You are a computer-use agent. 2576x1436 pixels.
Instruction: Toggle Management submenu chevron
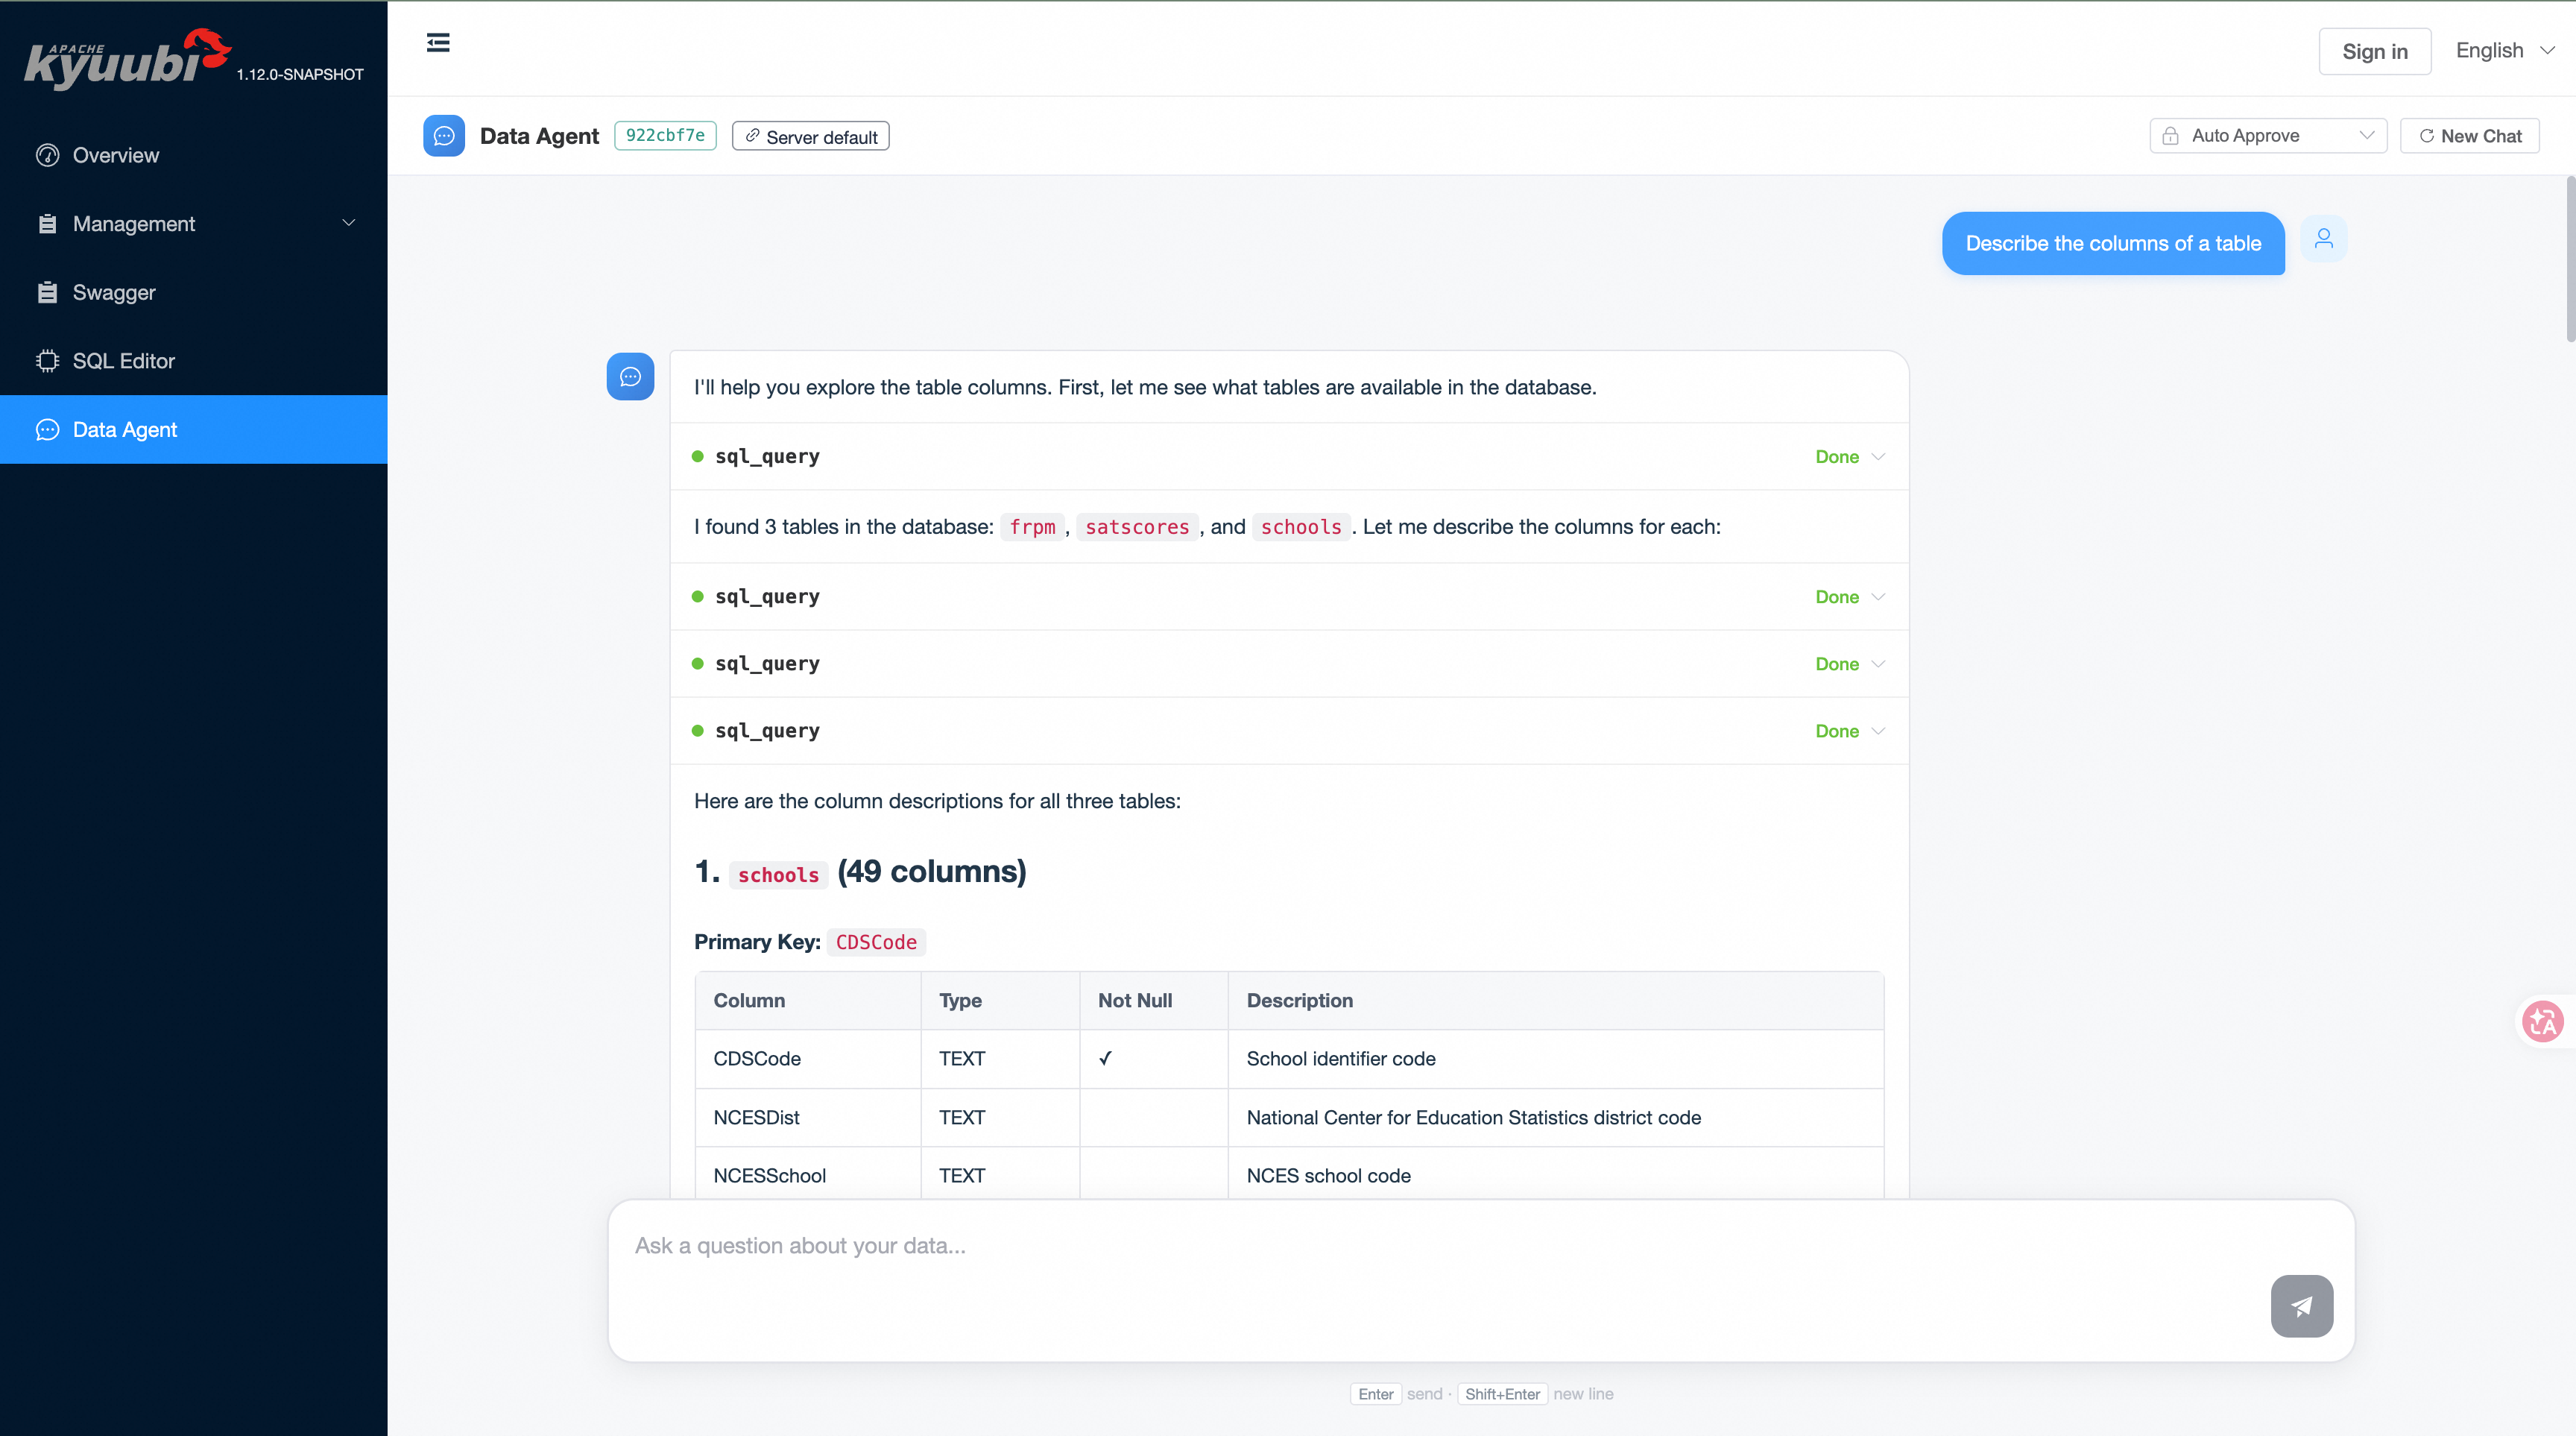(x=349, y=222)
